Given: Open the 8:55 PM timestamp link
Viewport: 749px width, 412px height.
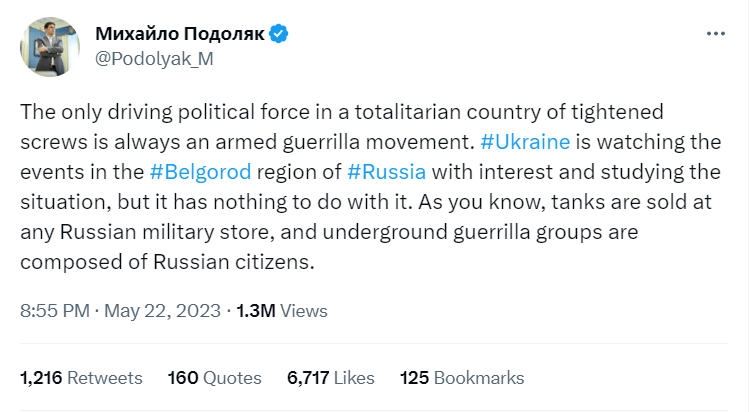Looking at the screenshot, I should (55, 311).
